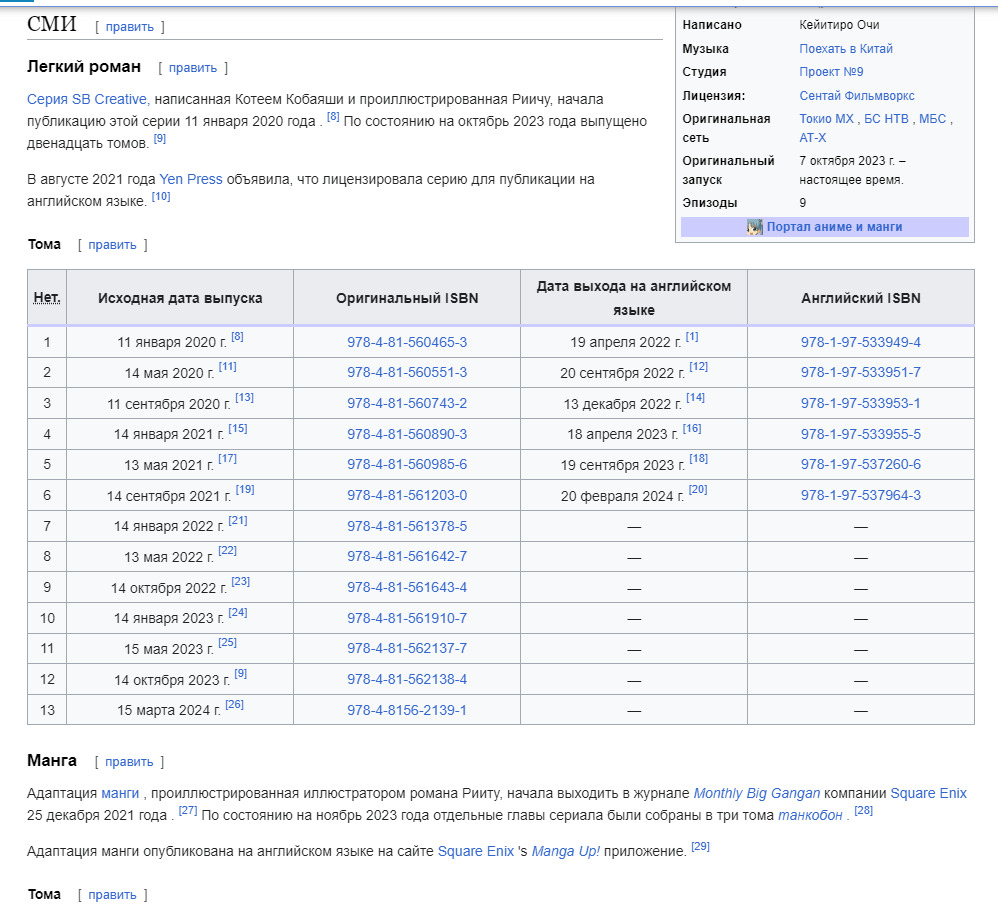Open original ISBN 978-4-81-560465-3
The height and width of the screenshot is (915, 998).
407,342
